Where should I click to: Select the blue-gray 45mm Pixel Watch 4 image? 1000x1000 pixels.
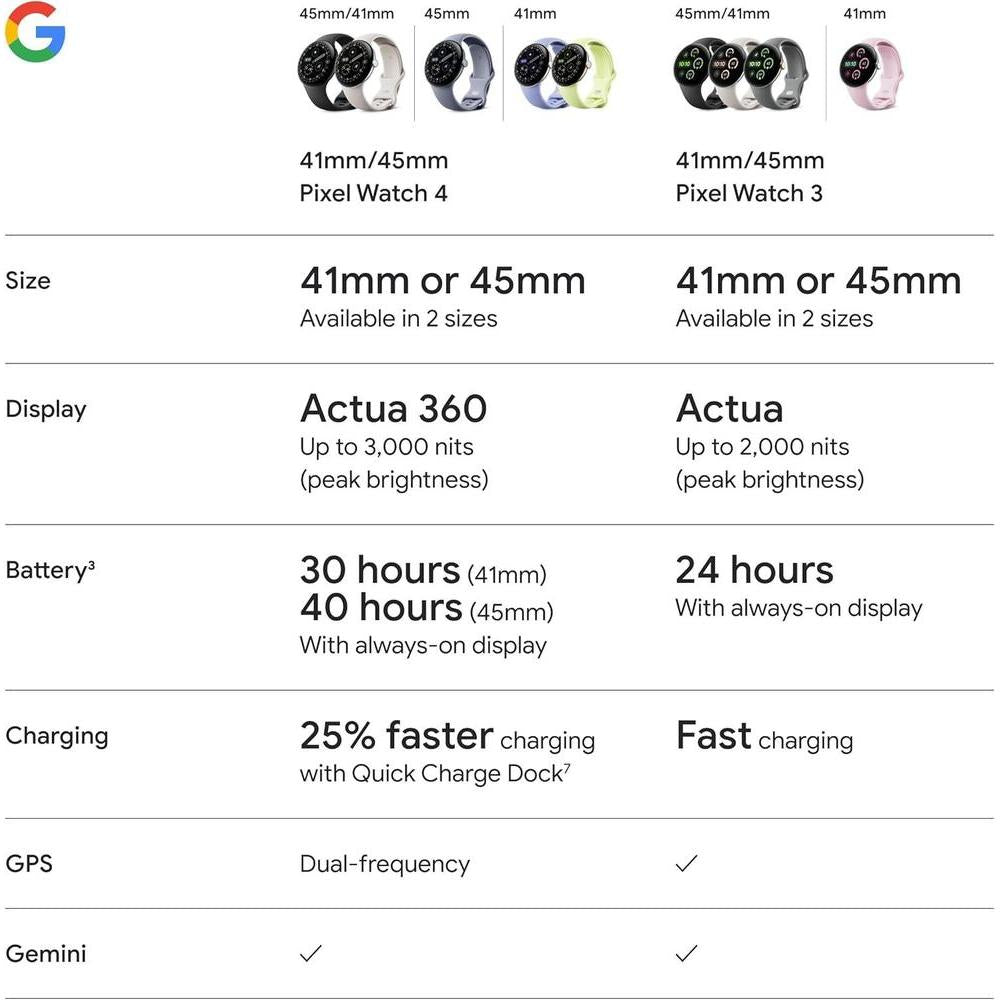tap(459, 72)
